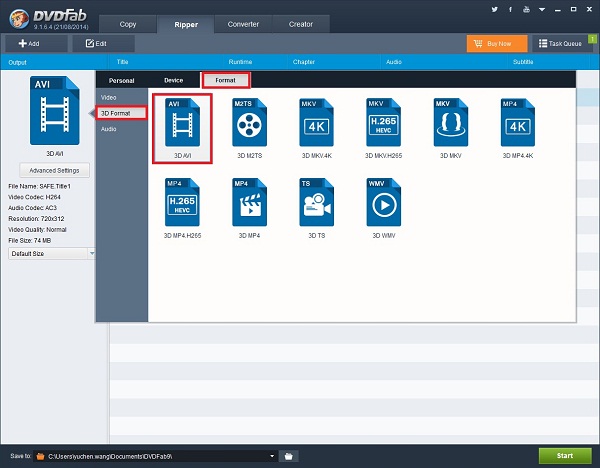Start the ripping process

565,456
